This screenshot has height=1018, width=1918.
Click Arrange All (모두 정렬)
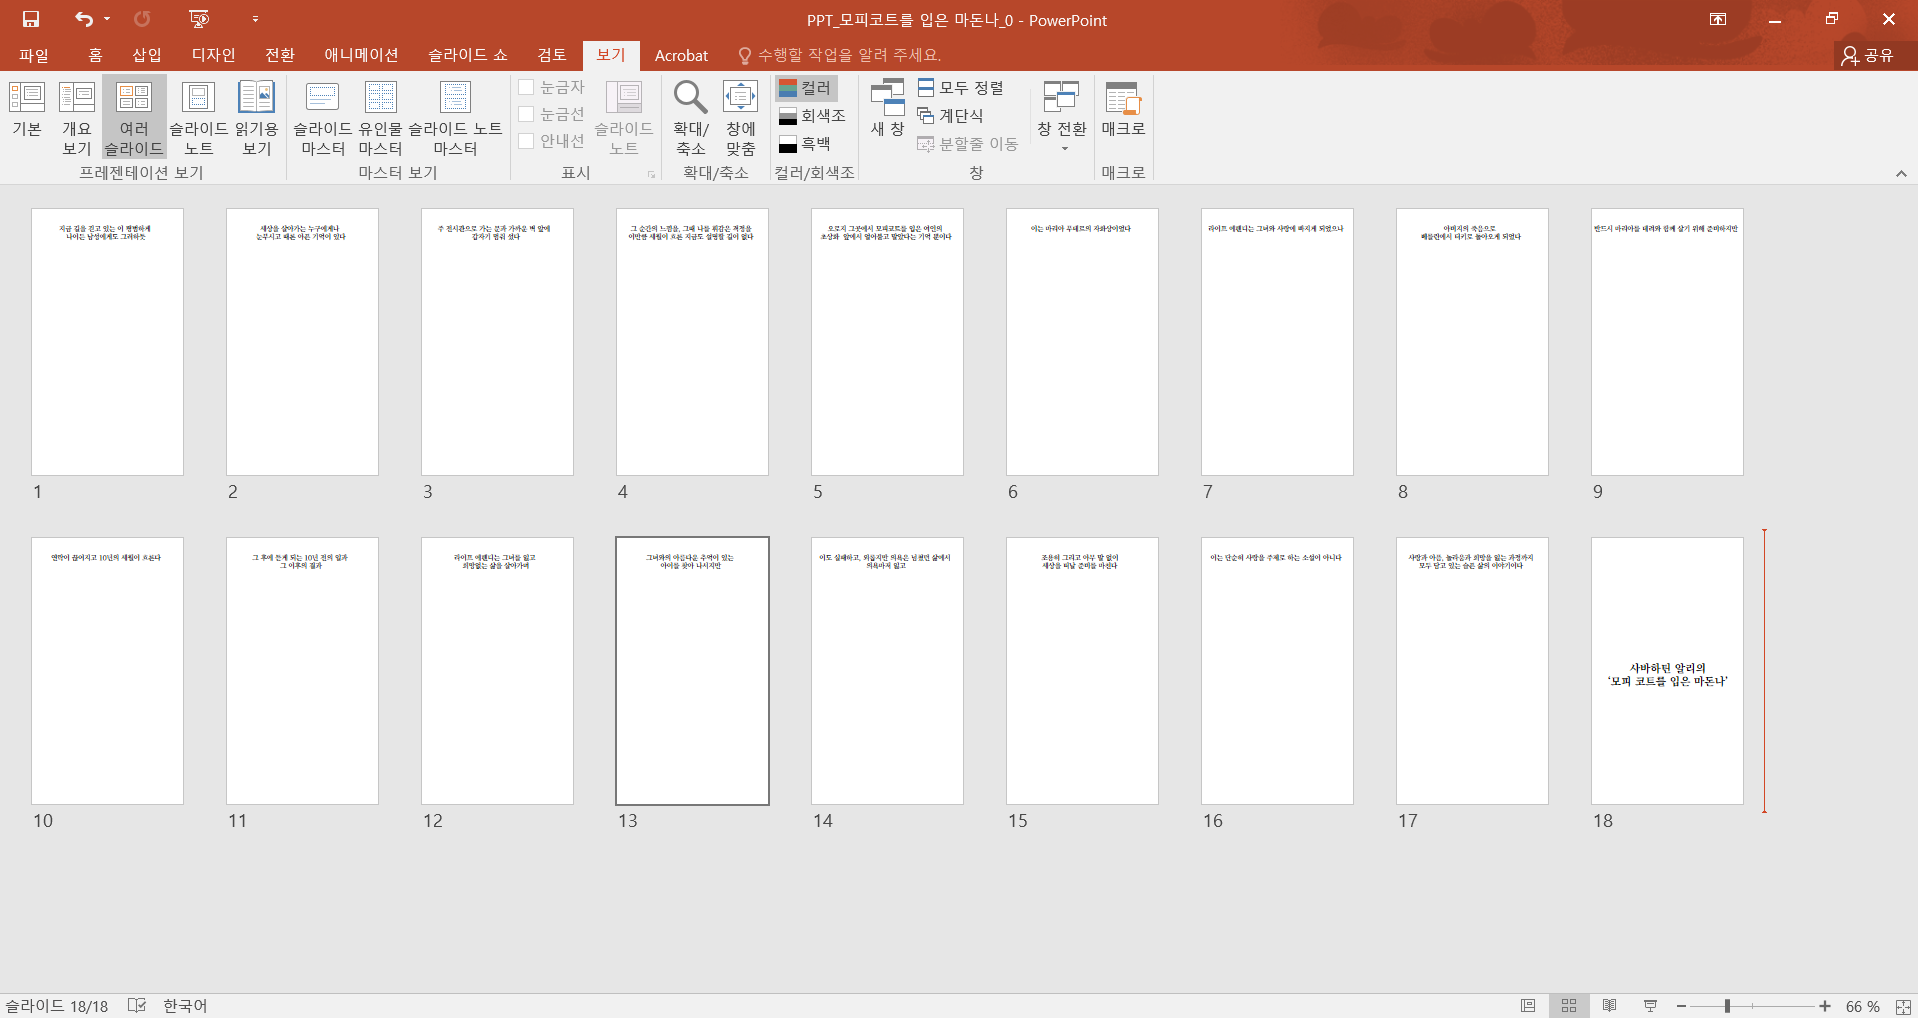click(961, 88)
